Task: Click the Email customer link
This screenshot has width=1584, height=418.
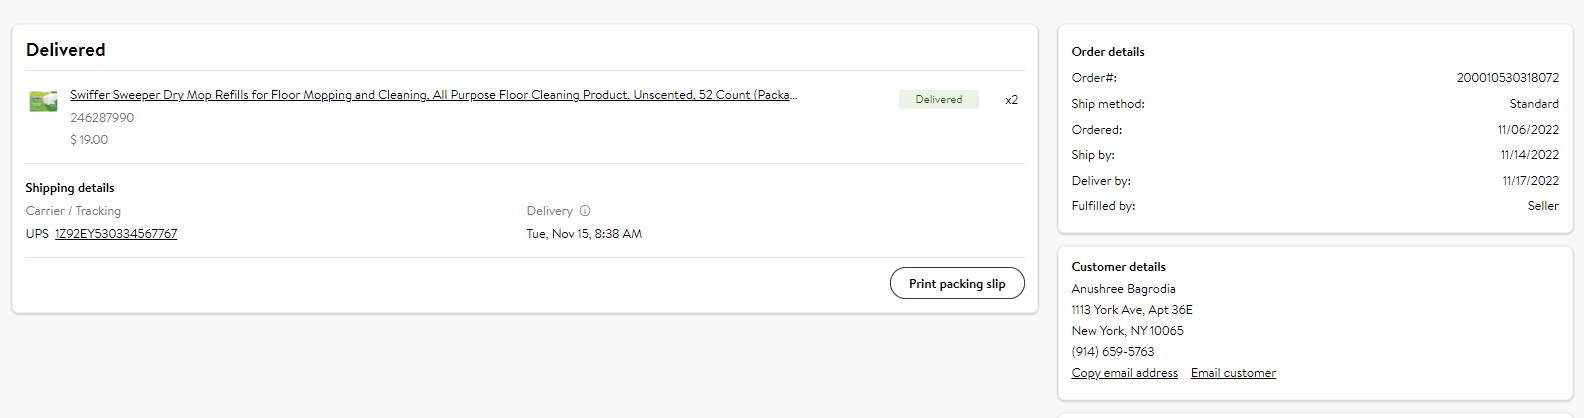Action: (x=1233, y=373)
